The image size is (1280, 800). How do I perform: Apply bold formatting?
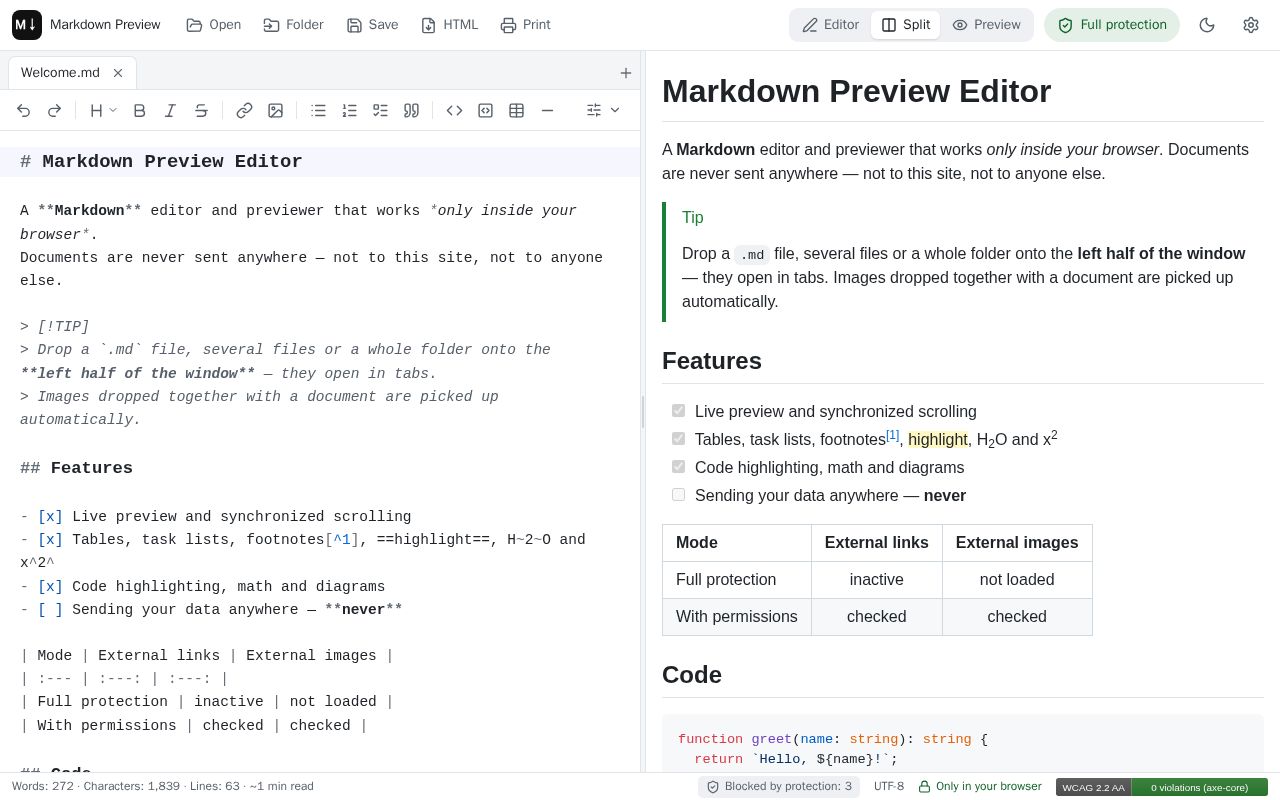tap(140, 111)
